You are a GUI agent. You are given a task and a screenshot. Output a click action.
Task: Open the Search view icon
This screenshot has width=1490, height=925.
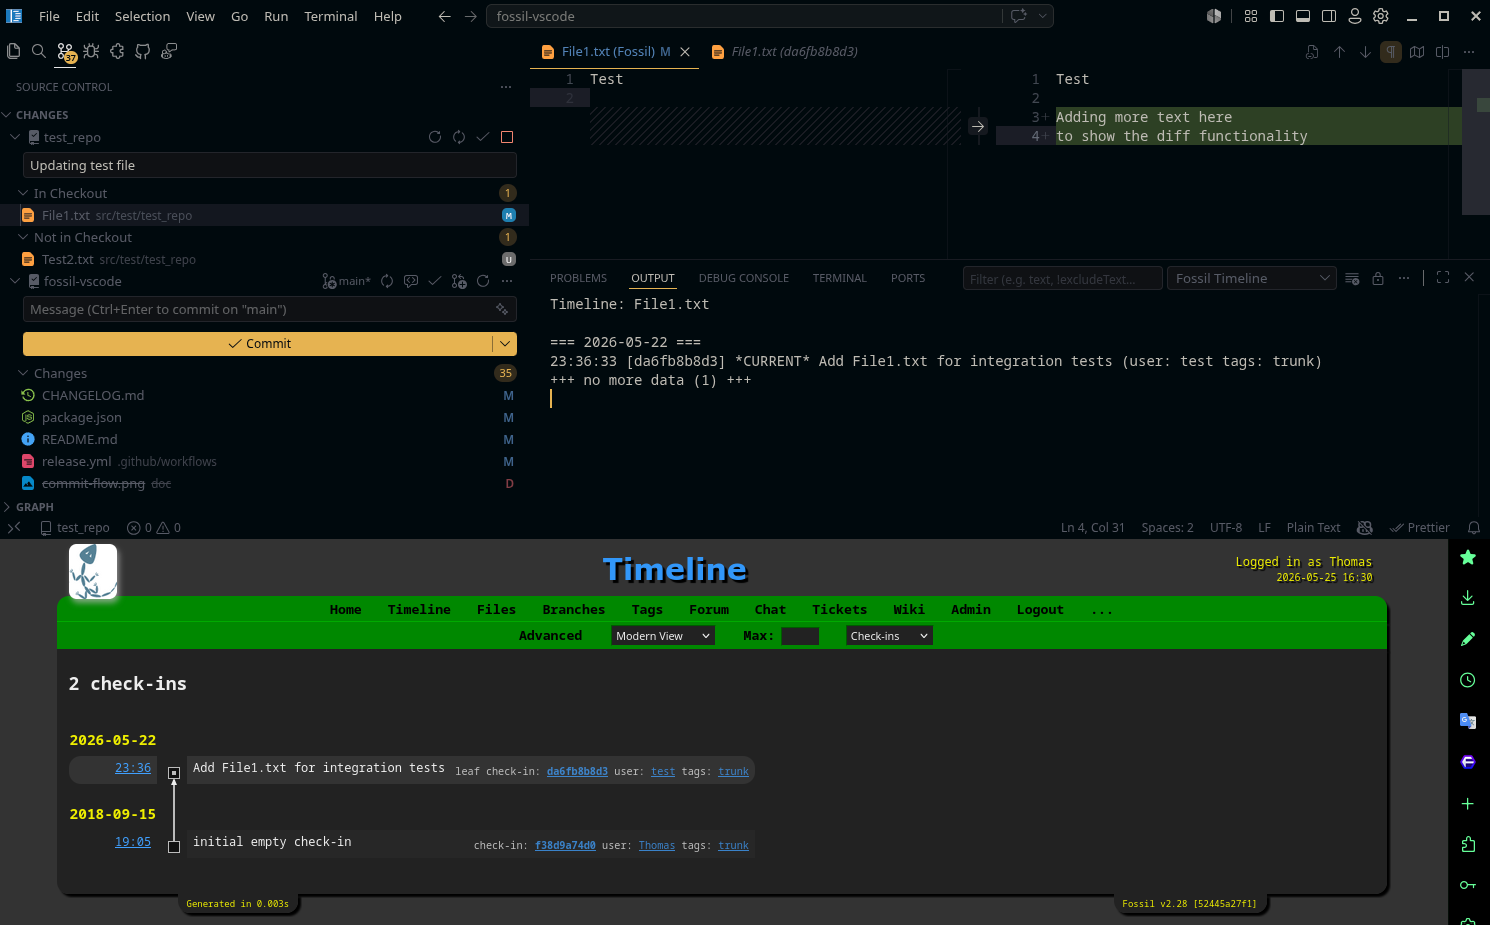[x=39, y=51]
